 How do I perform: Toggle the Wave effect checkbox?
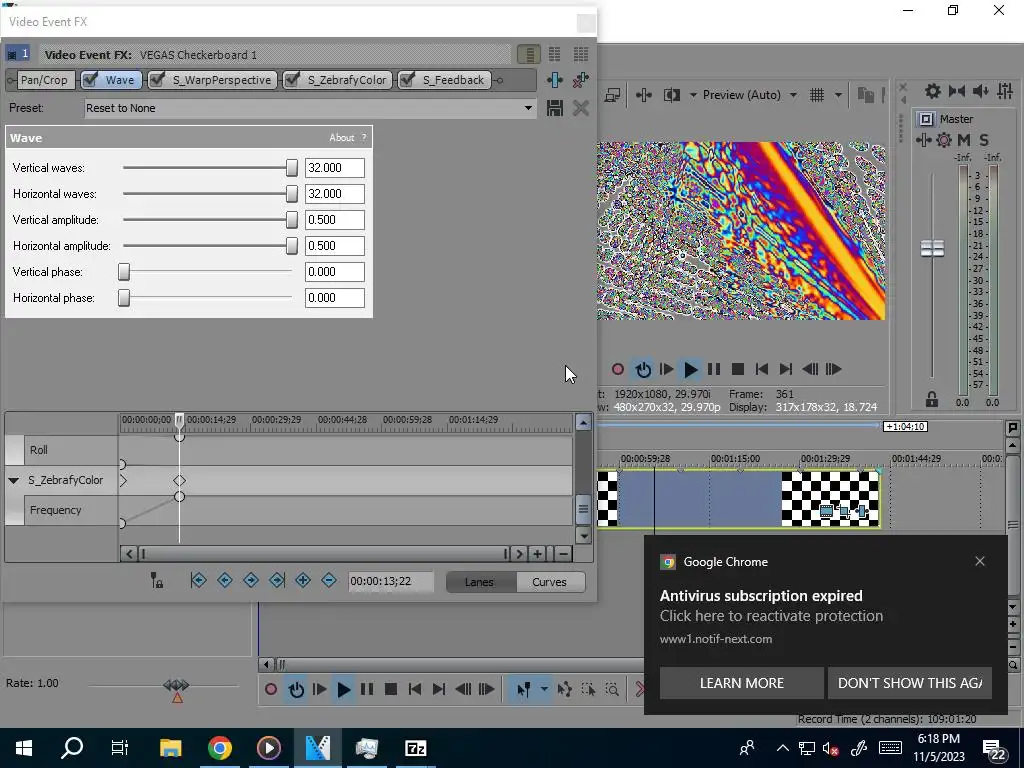coord(91,80)
